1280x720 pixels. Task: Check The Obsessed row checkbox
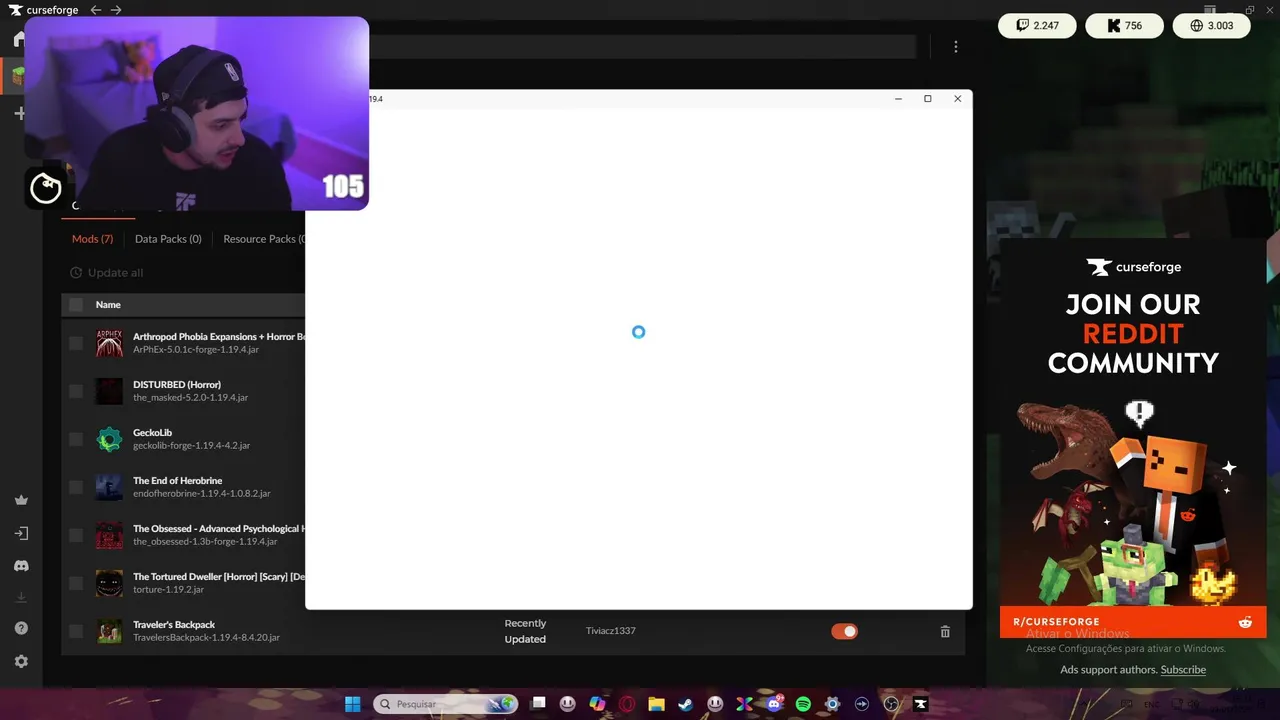point(76,535)
